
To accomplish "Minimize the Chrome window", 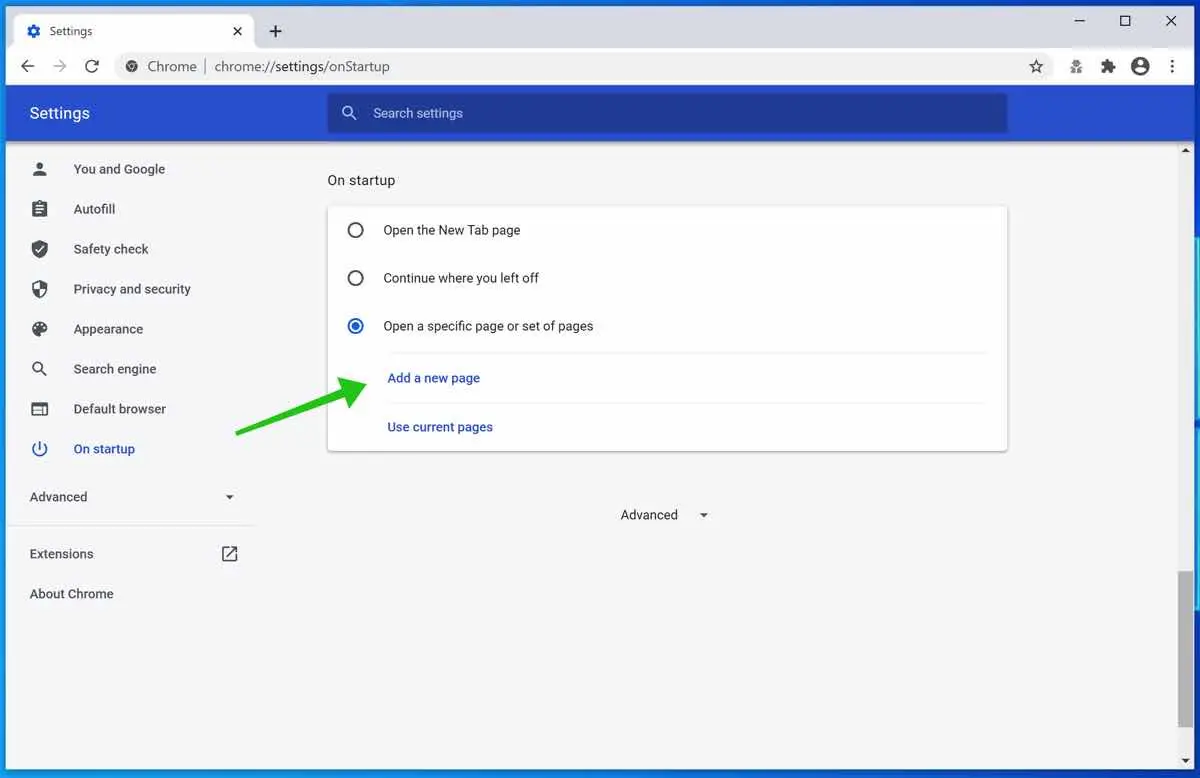I will [x=1079, y=21].
